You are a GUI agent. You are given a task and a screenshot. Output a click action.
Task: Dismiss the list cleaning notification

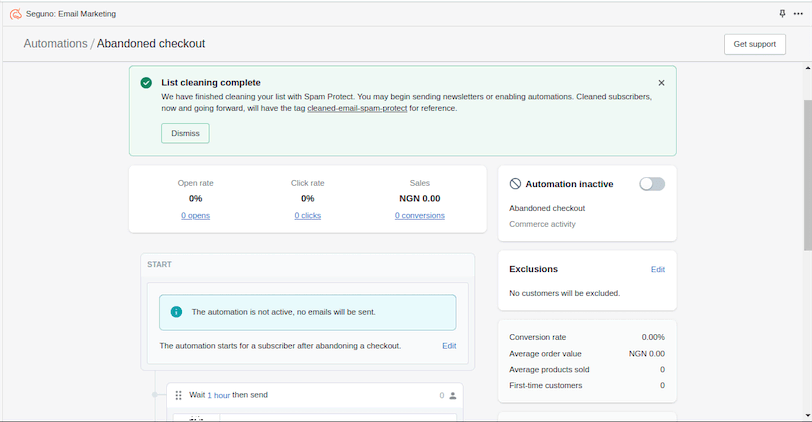[185, 133]
